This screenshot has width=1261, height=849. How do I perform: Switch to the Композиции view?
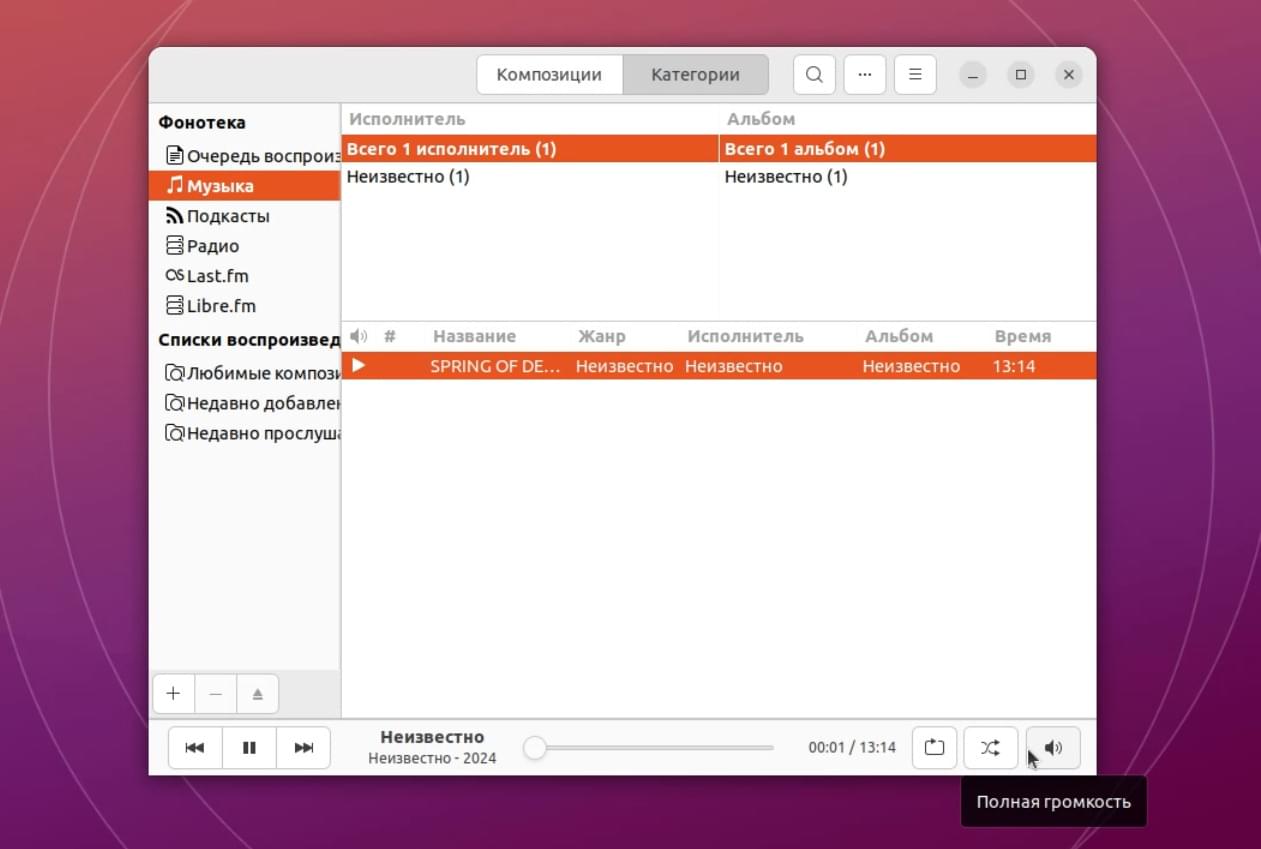coord(549,75)
